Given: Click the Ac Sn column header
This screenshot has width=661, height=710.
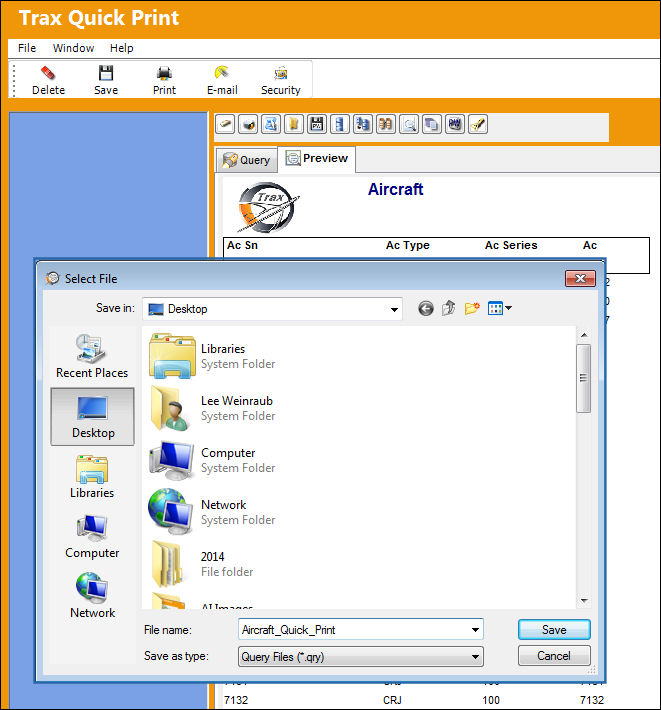Looking at the screenshot, I should [x=242, y=245].
